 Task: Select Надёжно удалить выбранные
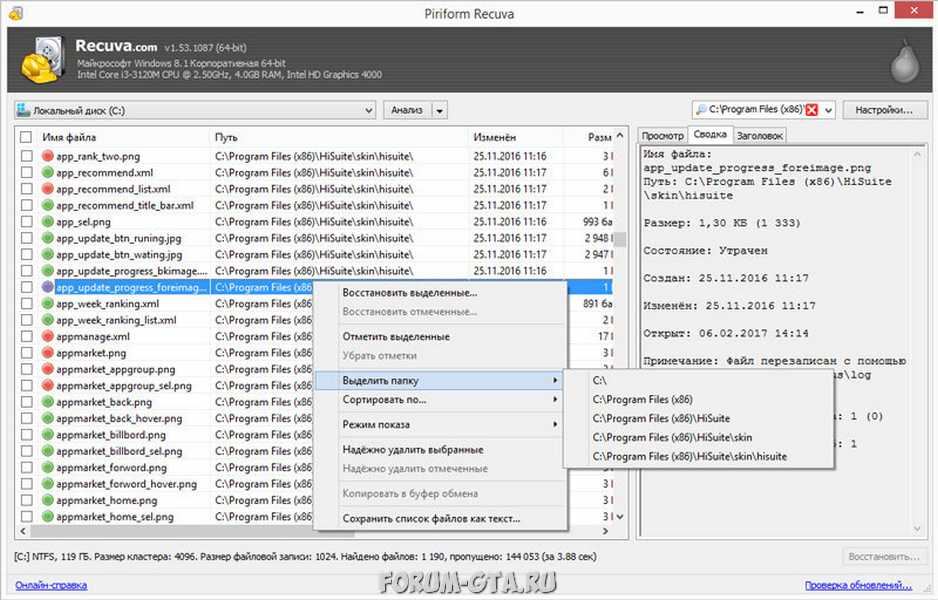point(441,450)
